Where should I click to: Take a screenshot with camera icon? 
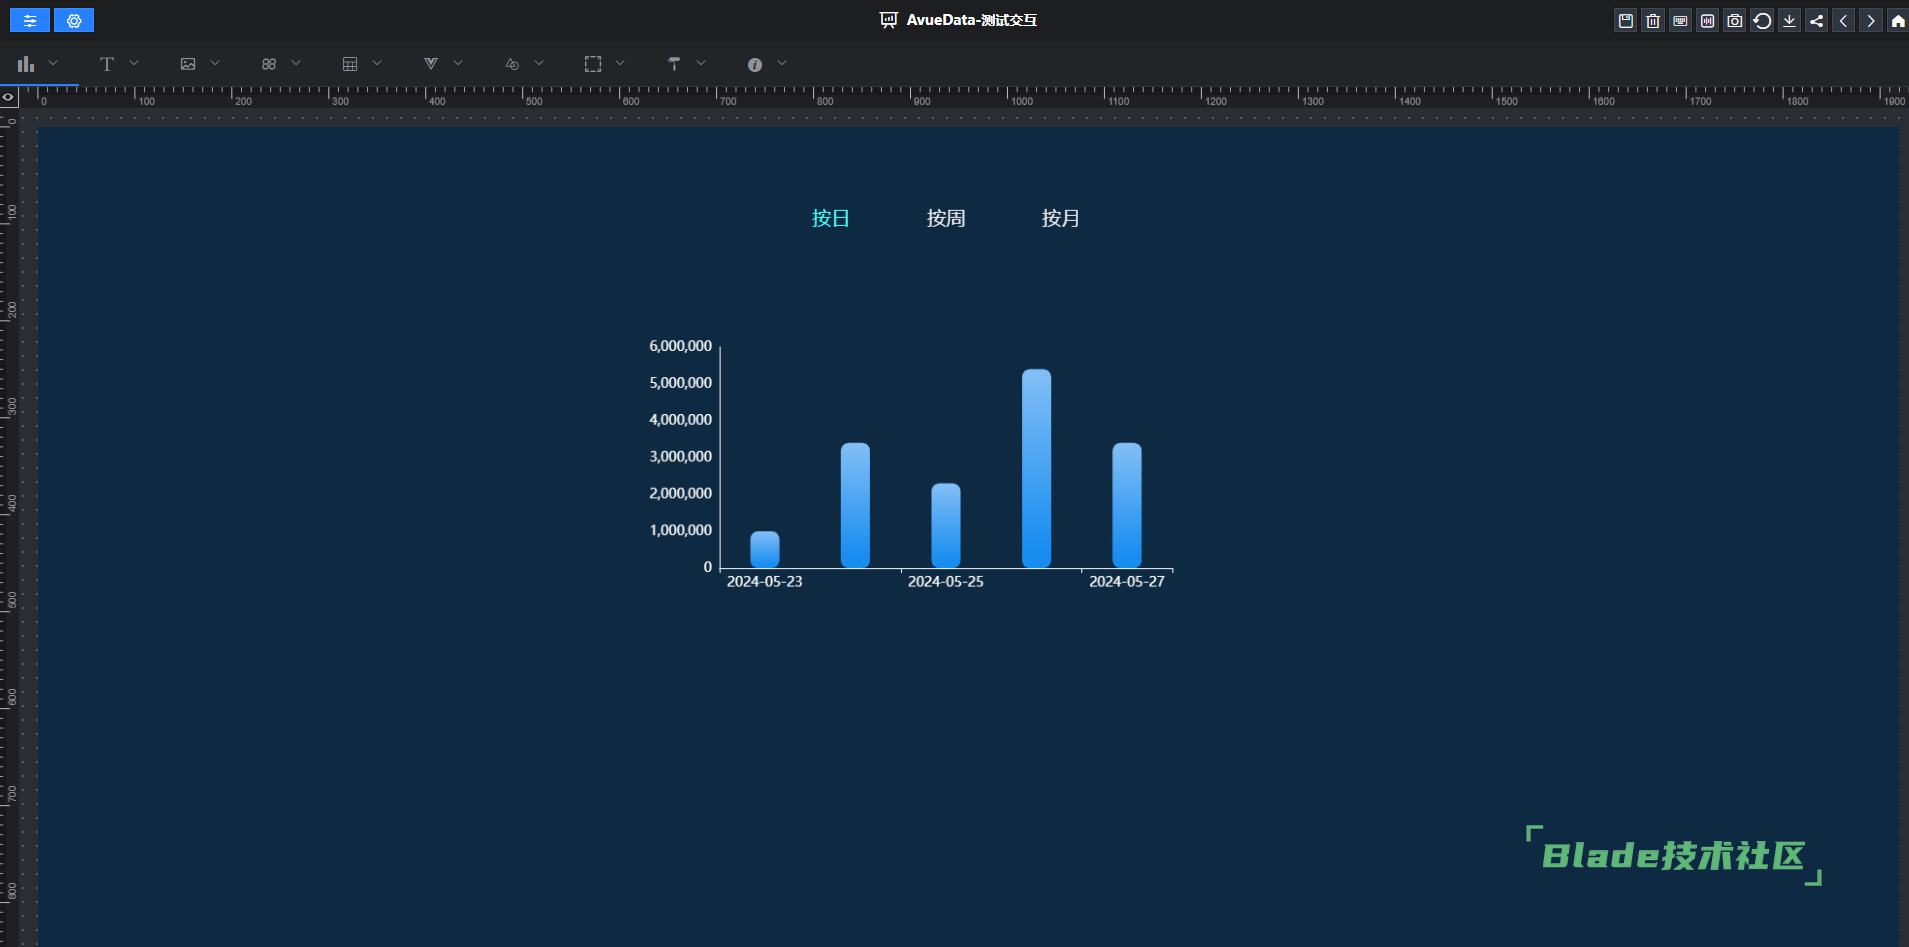pos(1735,20)
